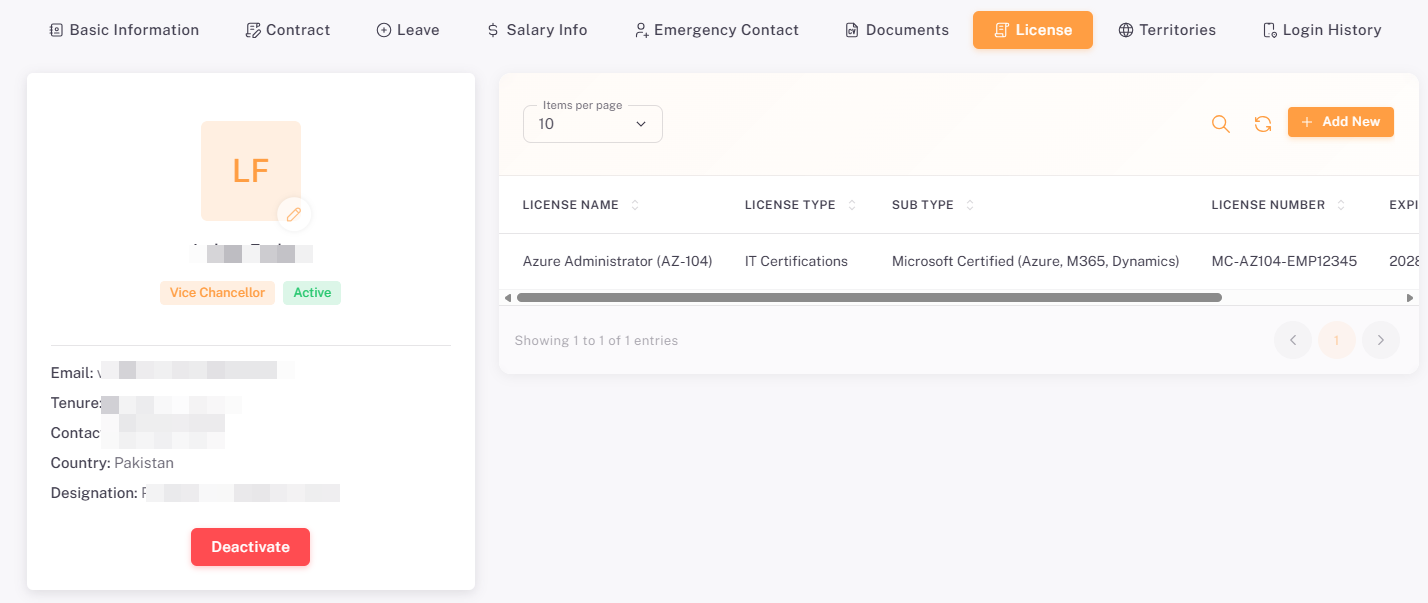Click the scrollbar right arrow
The image size is (1428, 603).
point(1410,298)
